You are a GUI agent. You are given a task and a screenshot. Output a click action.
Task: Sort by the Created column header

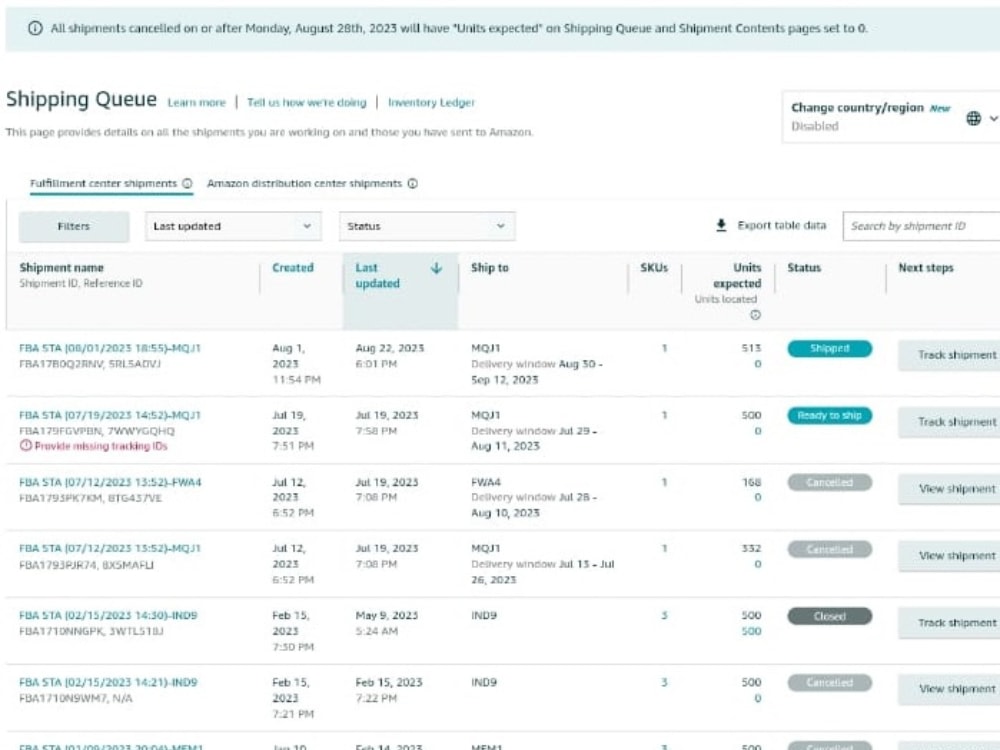[293, 268]
